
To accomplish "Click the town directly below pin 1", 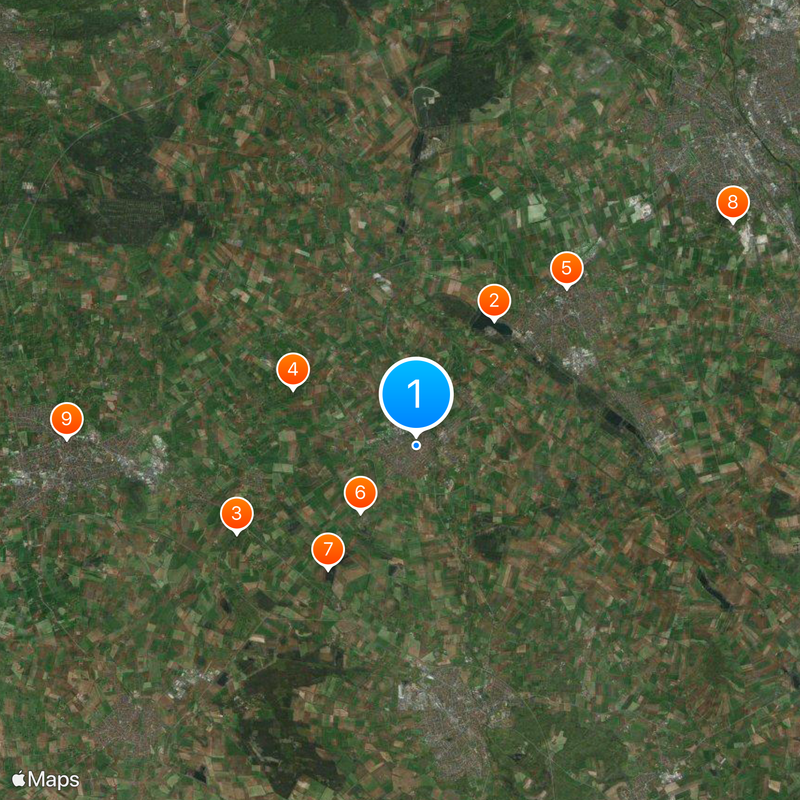I will 414,458.
